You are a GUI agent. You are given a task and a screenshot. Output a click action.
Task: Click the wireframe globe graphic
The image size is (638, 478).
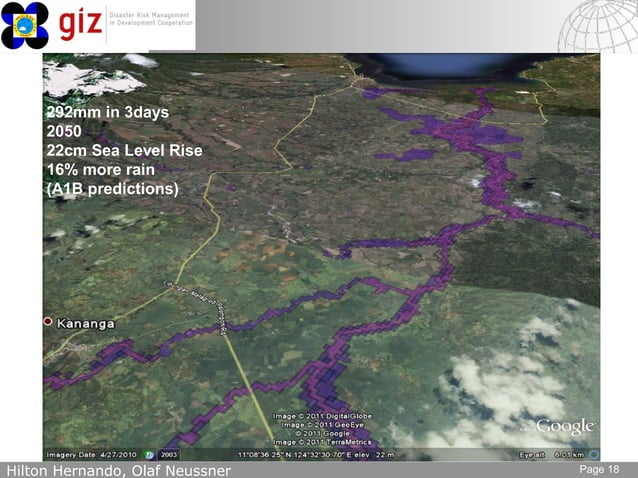coord(598,27)
